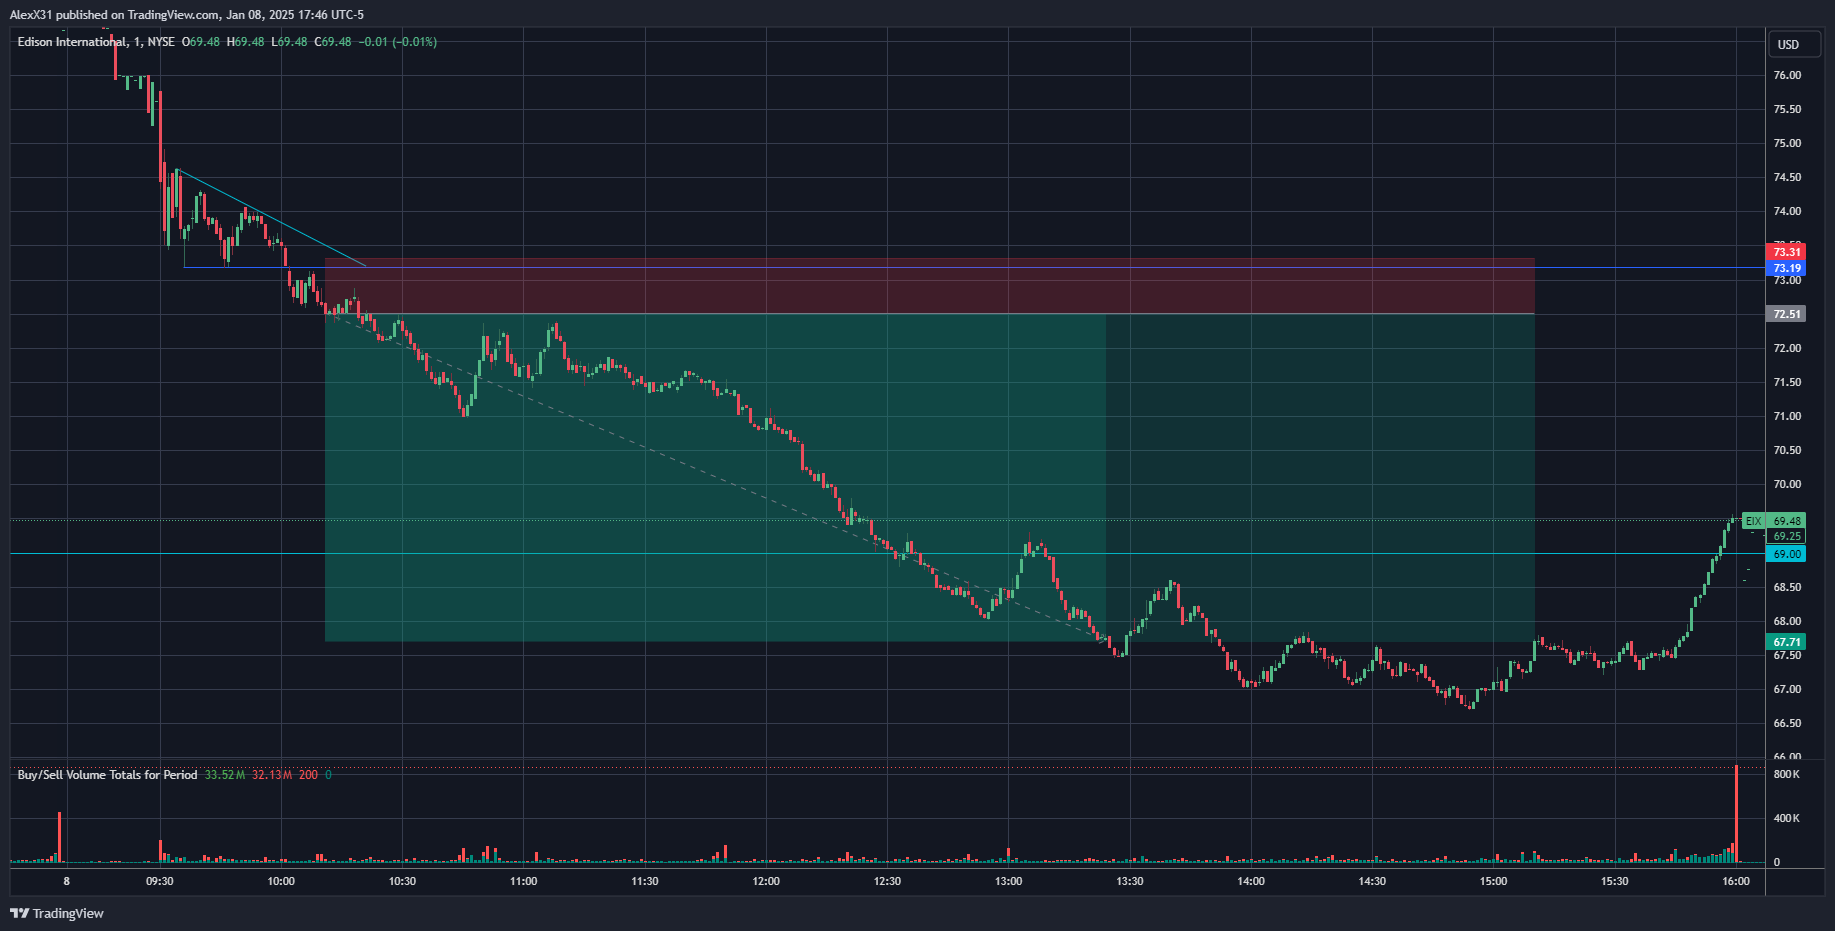Image resolution: width=1835 pixels, height=931 pixels.
Task: Click the 10:30 time axis label
Action: coord(402,881)
